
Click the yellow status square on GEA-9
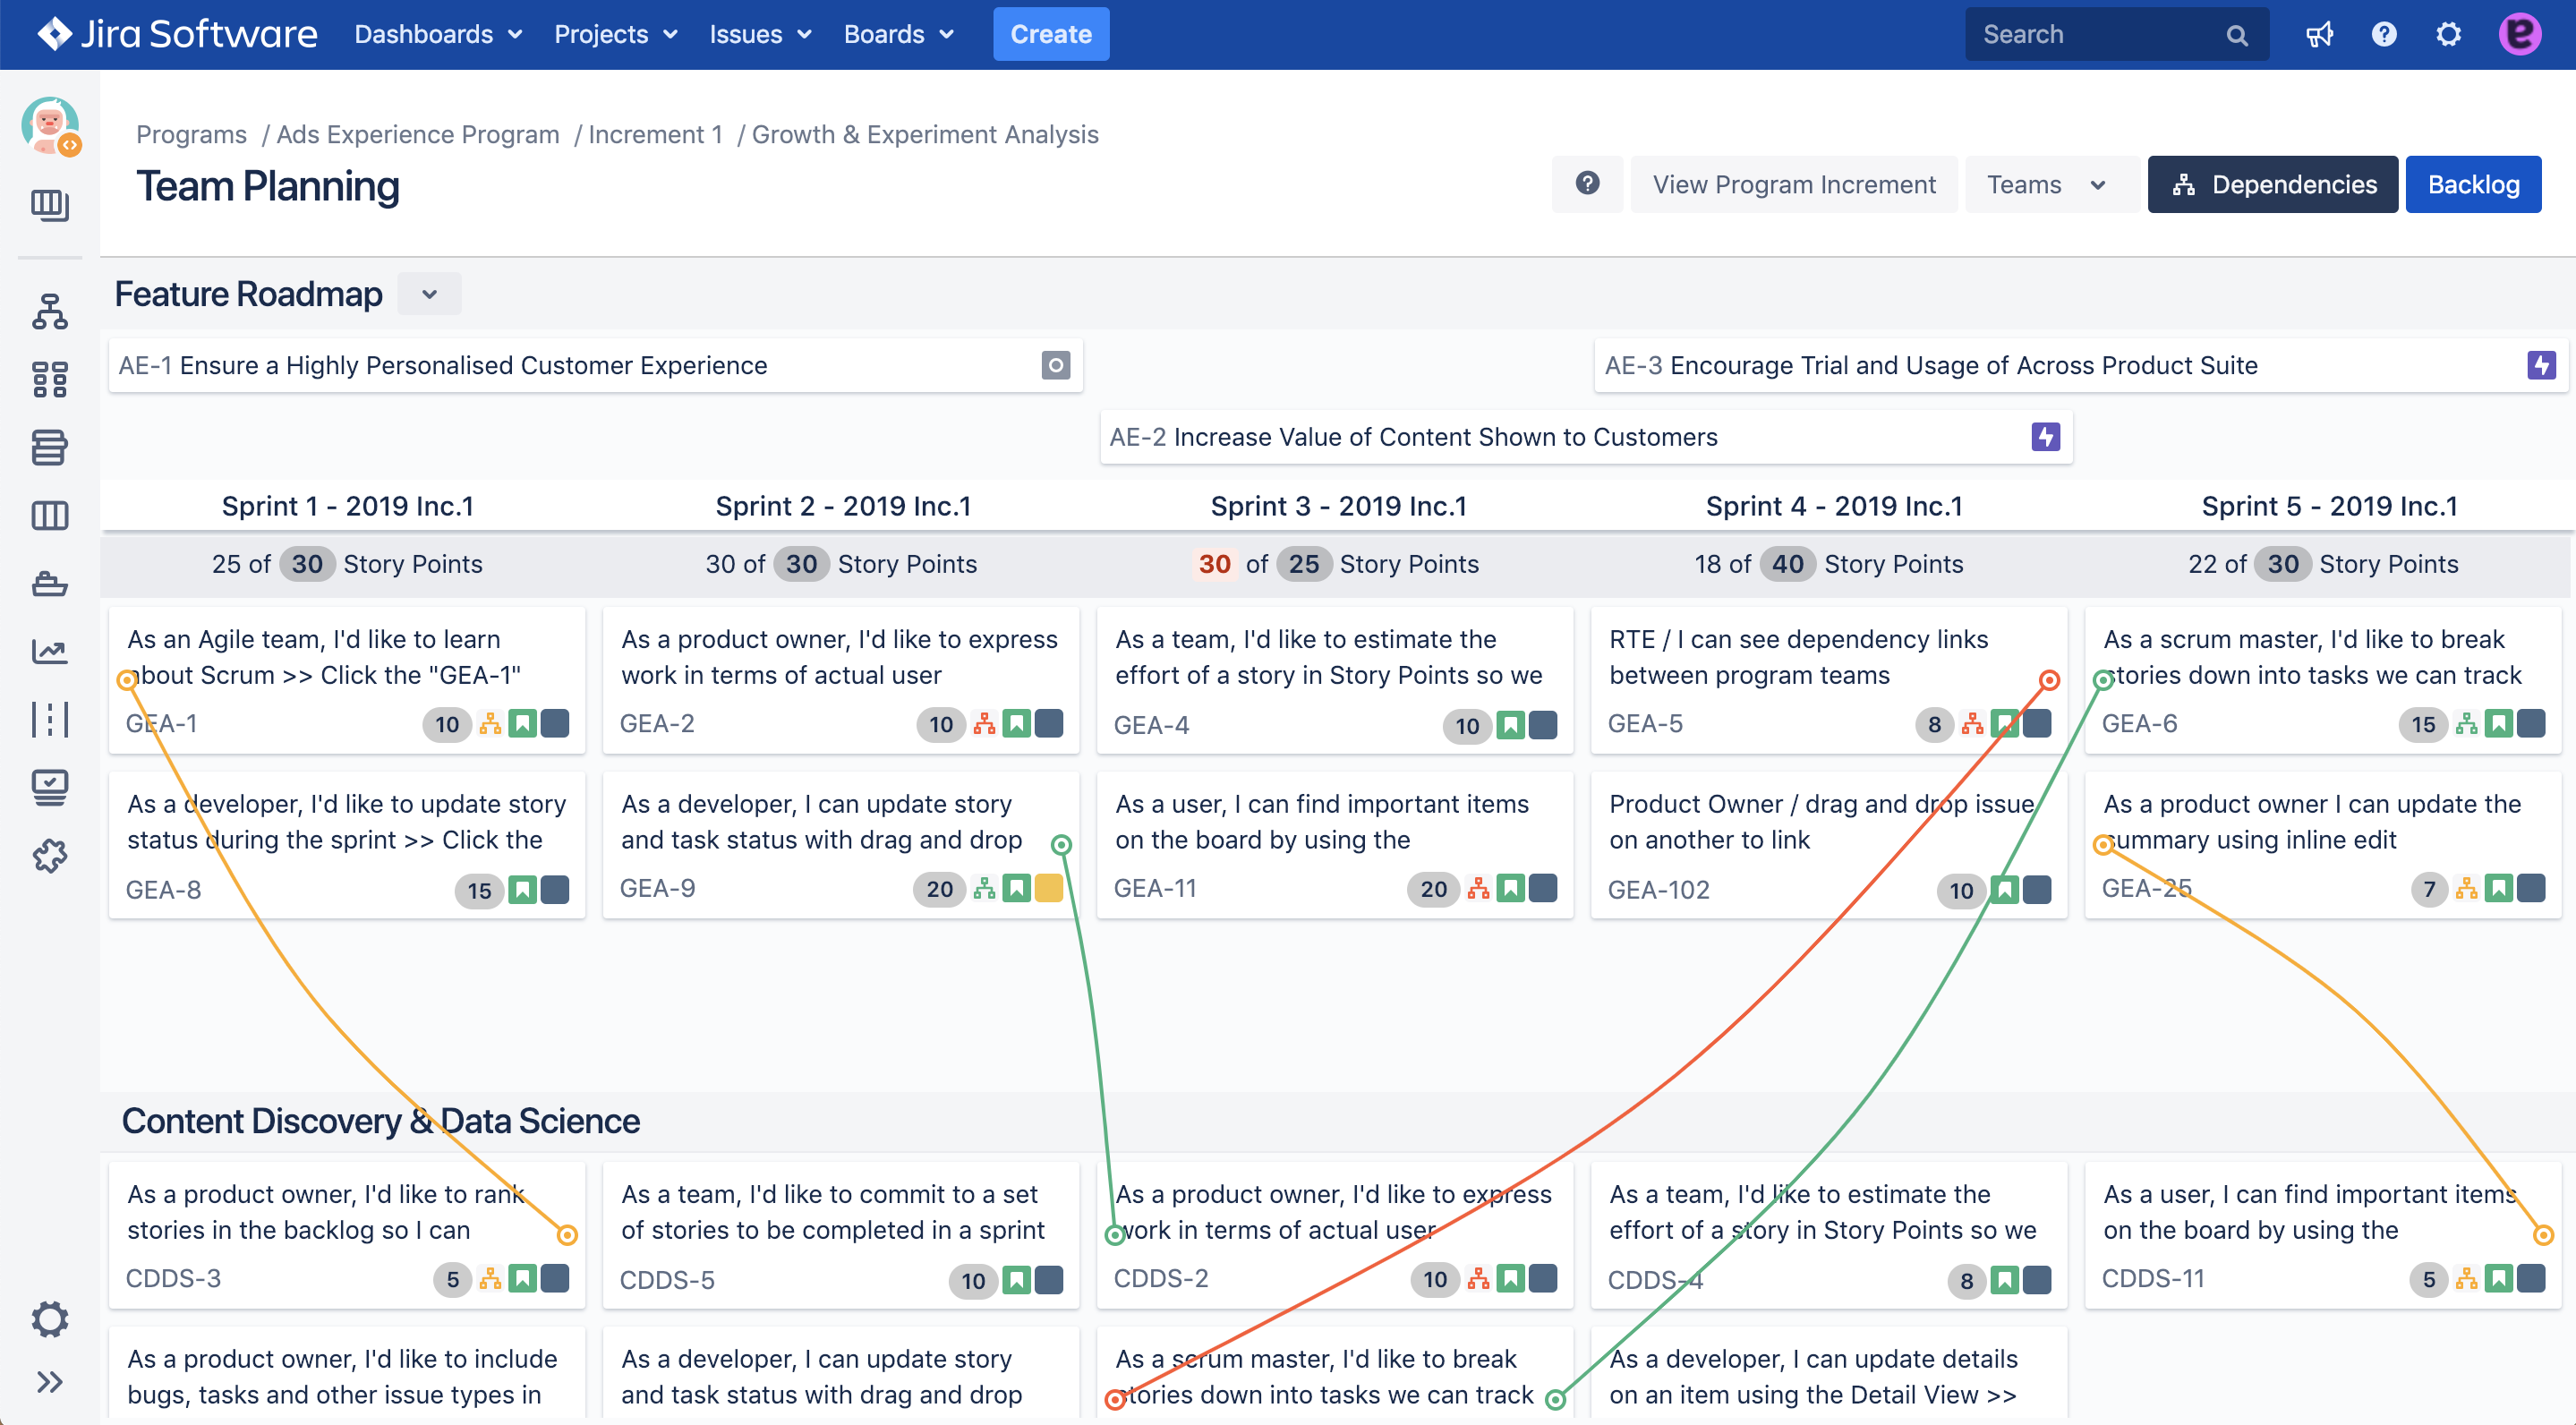[x=1049, y=888]
